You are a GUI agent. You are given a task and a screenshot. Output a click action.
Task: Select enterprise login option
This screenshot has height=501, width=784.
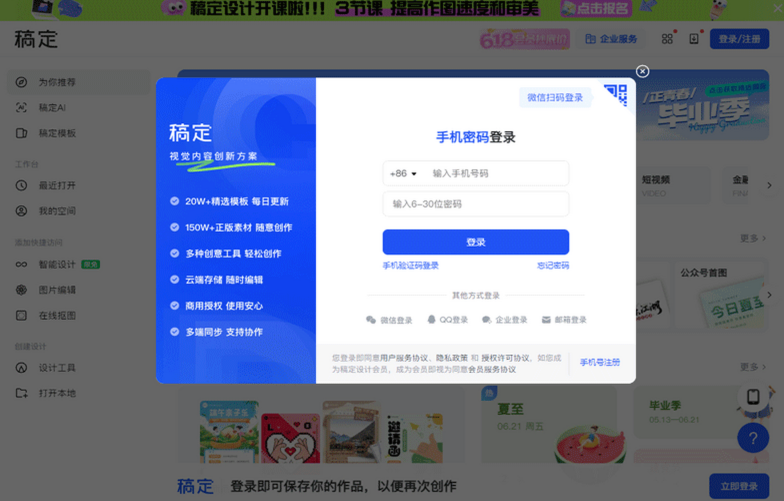point(504,320)
